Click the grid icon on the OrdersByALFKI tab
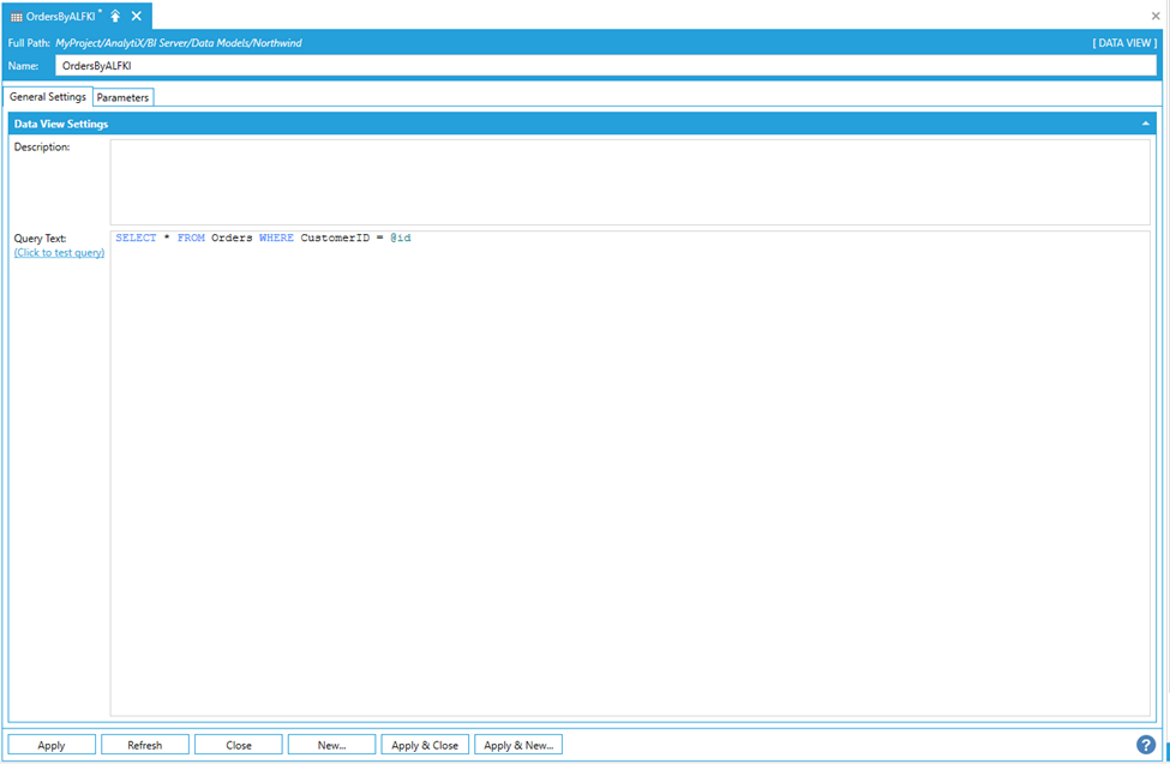The width and height of the screenshot is (1170, 764). click(16, 17)
